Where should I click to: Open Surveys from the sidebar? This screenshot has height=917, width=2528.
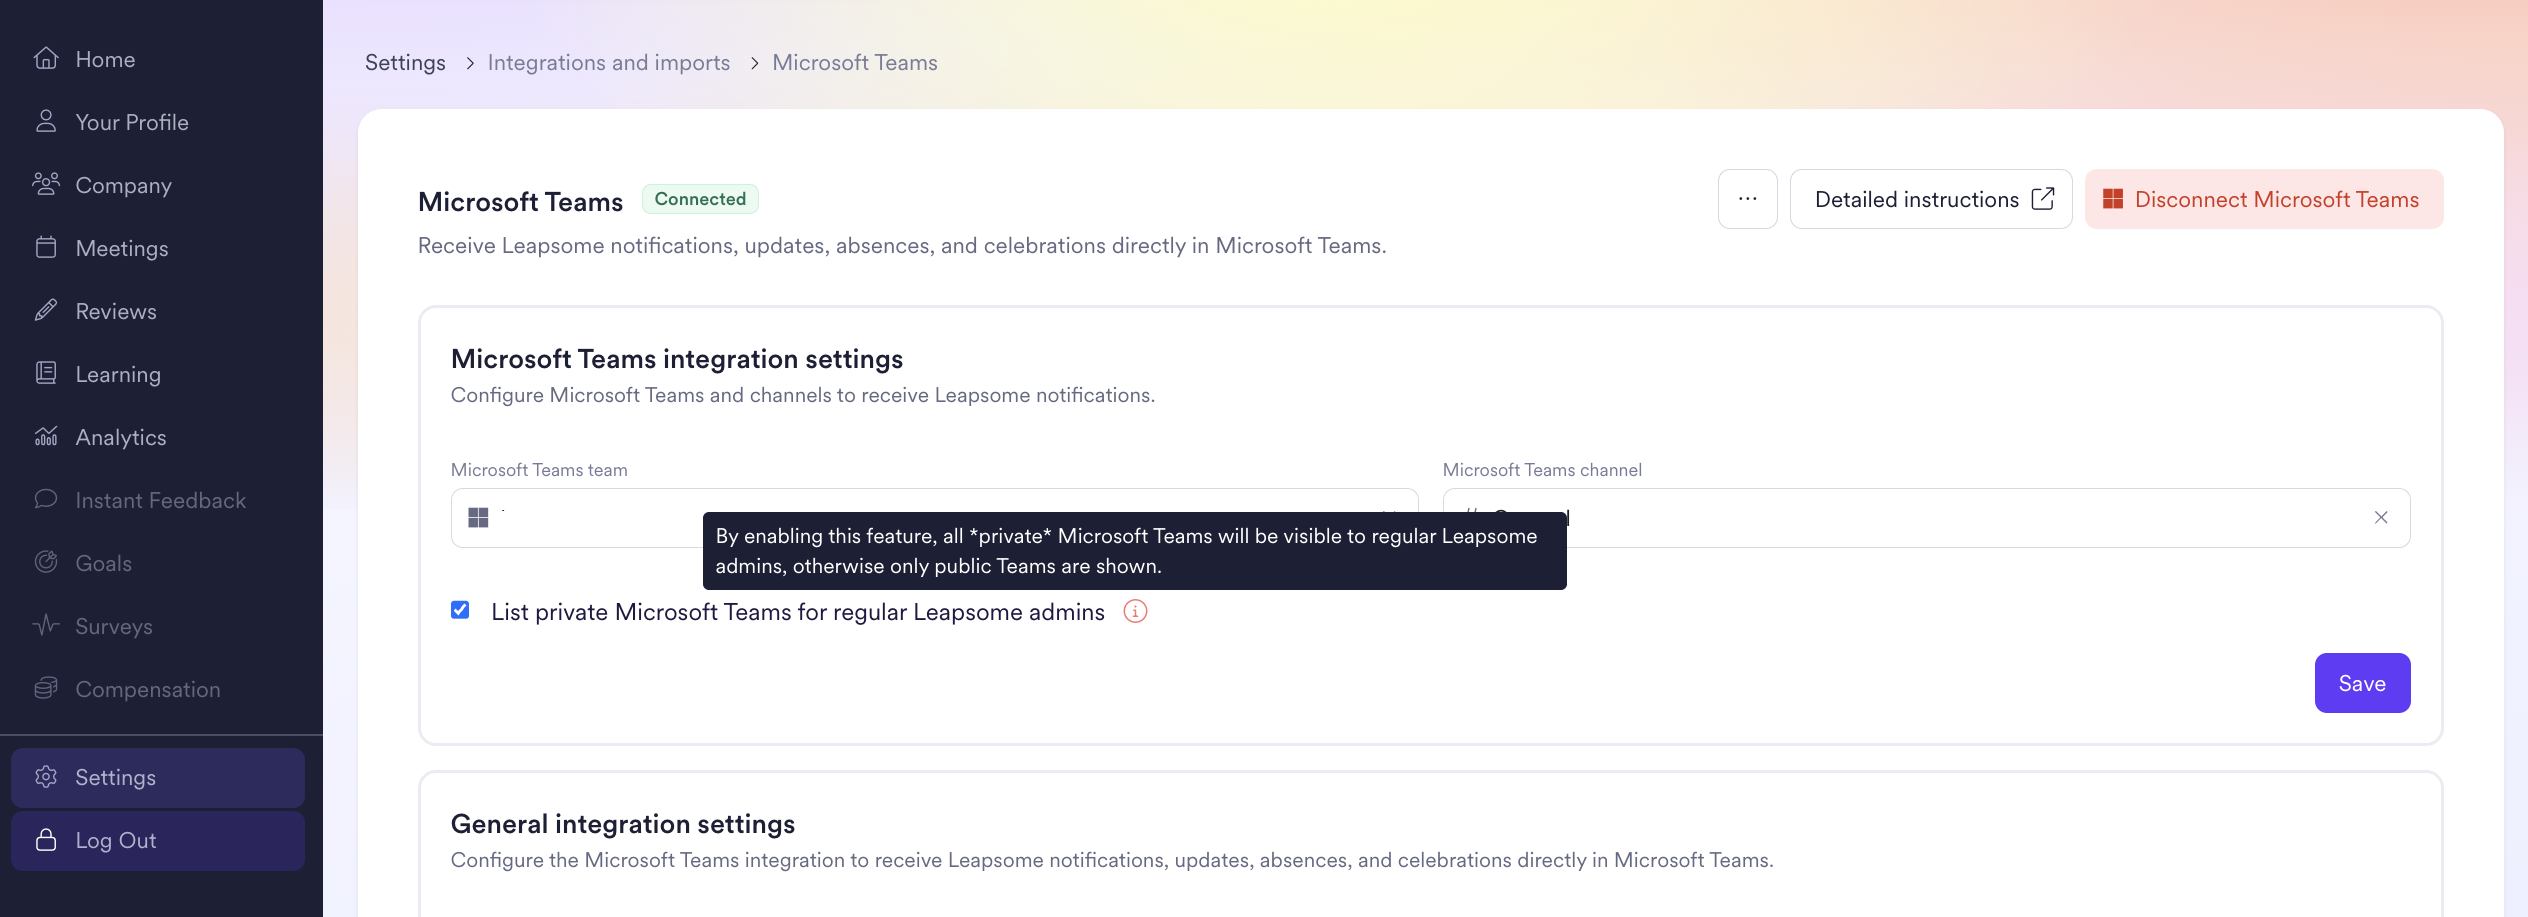113,626
